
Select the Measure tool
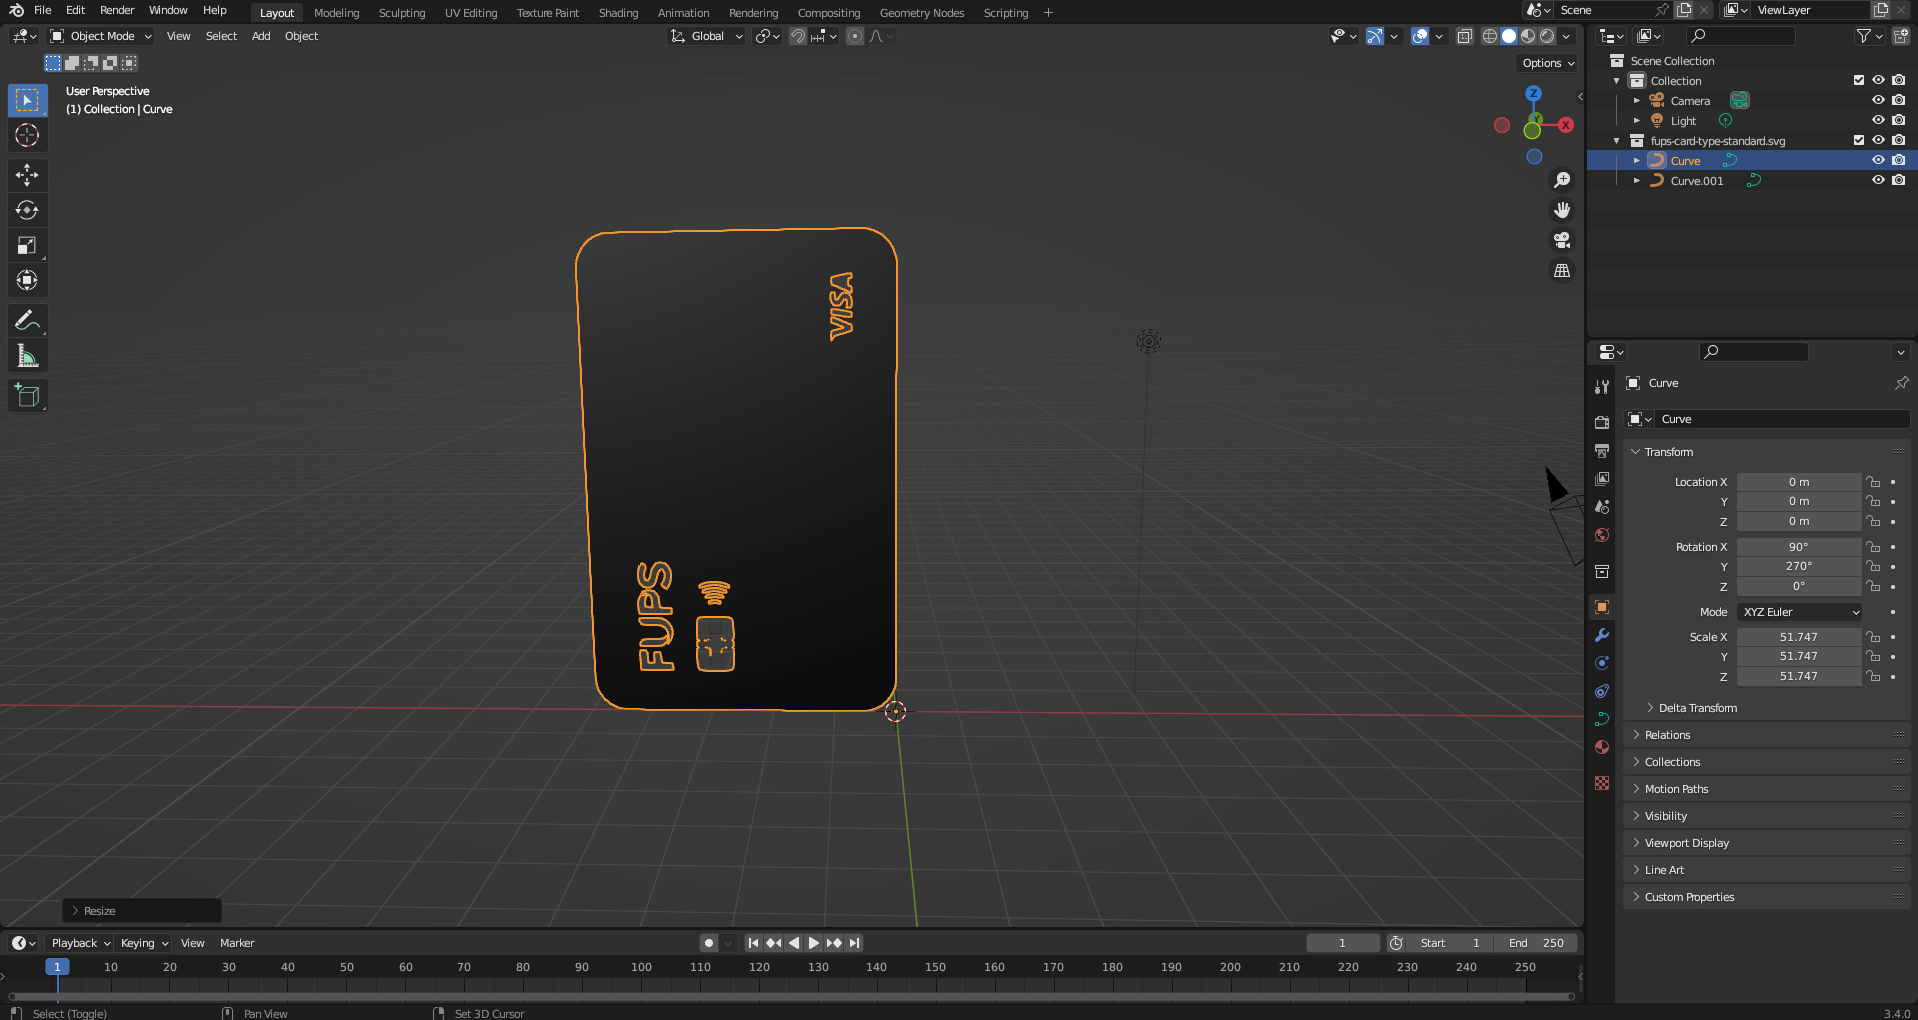pos(27,356)
